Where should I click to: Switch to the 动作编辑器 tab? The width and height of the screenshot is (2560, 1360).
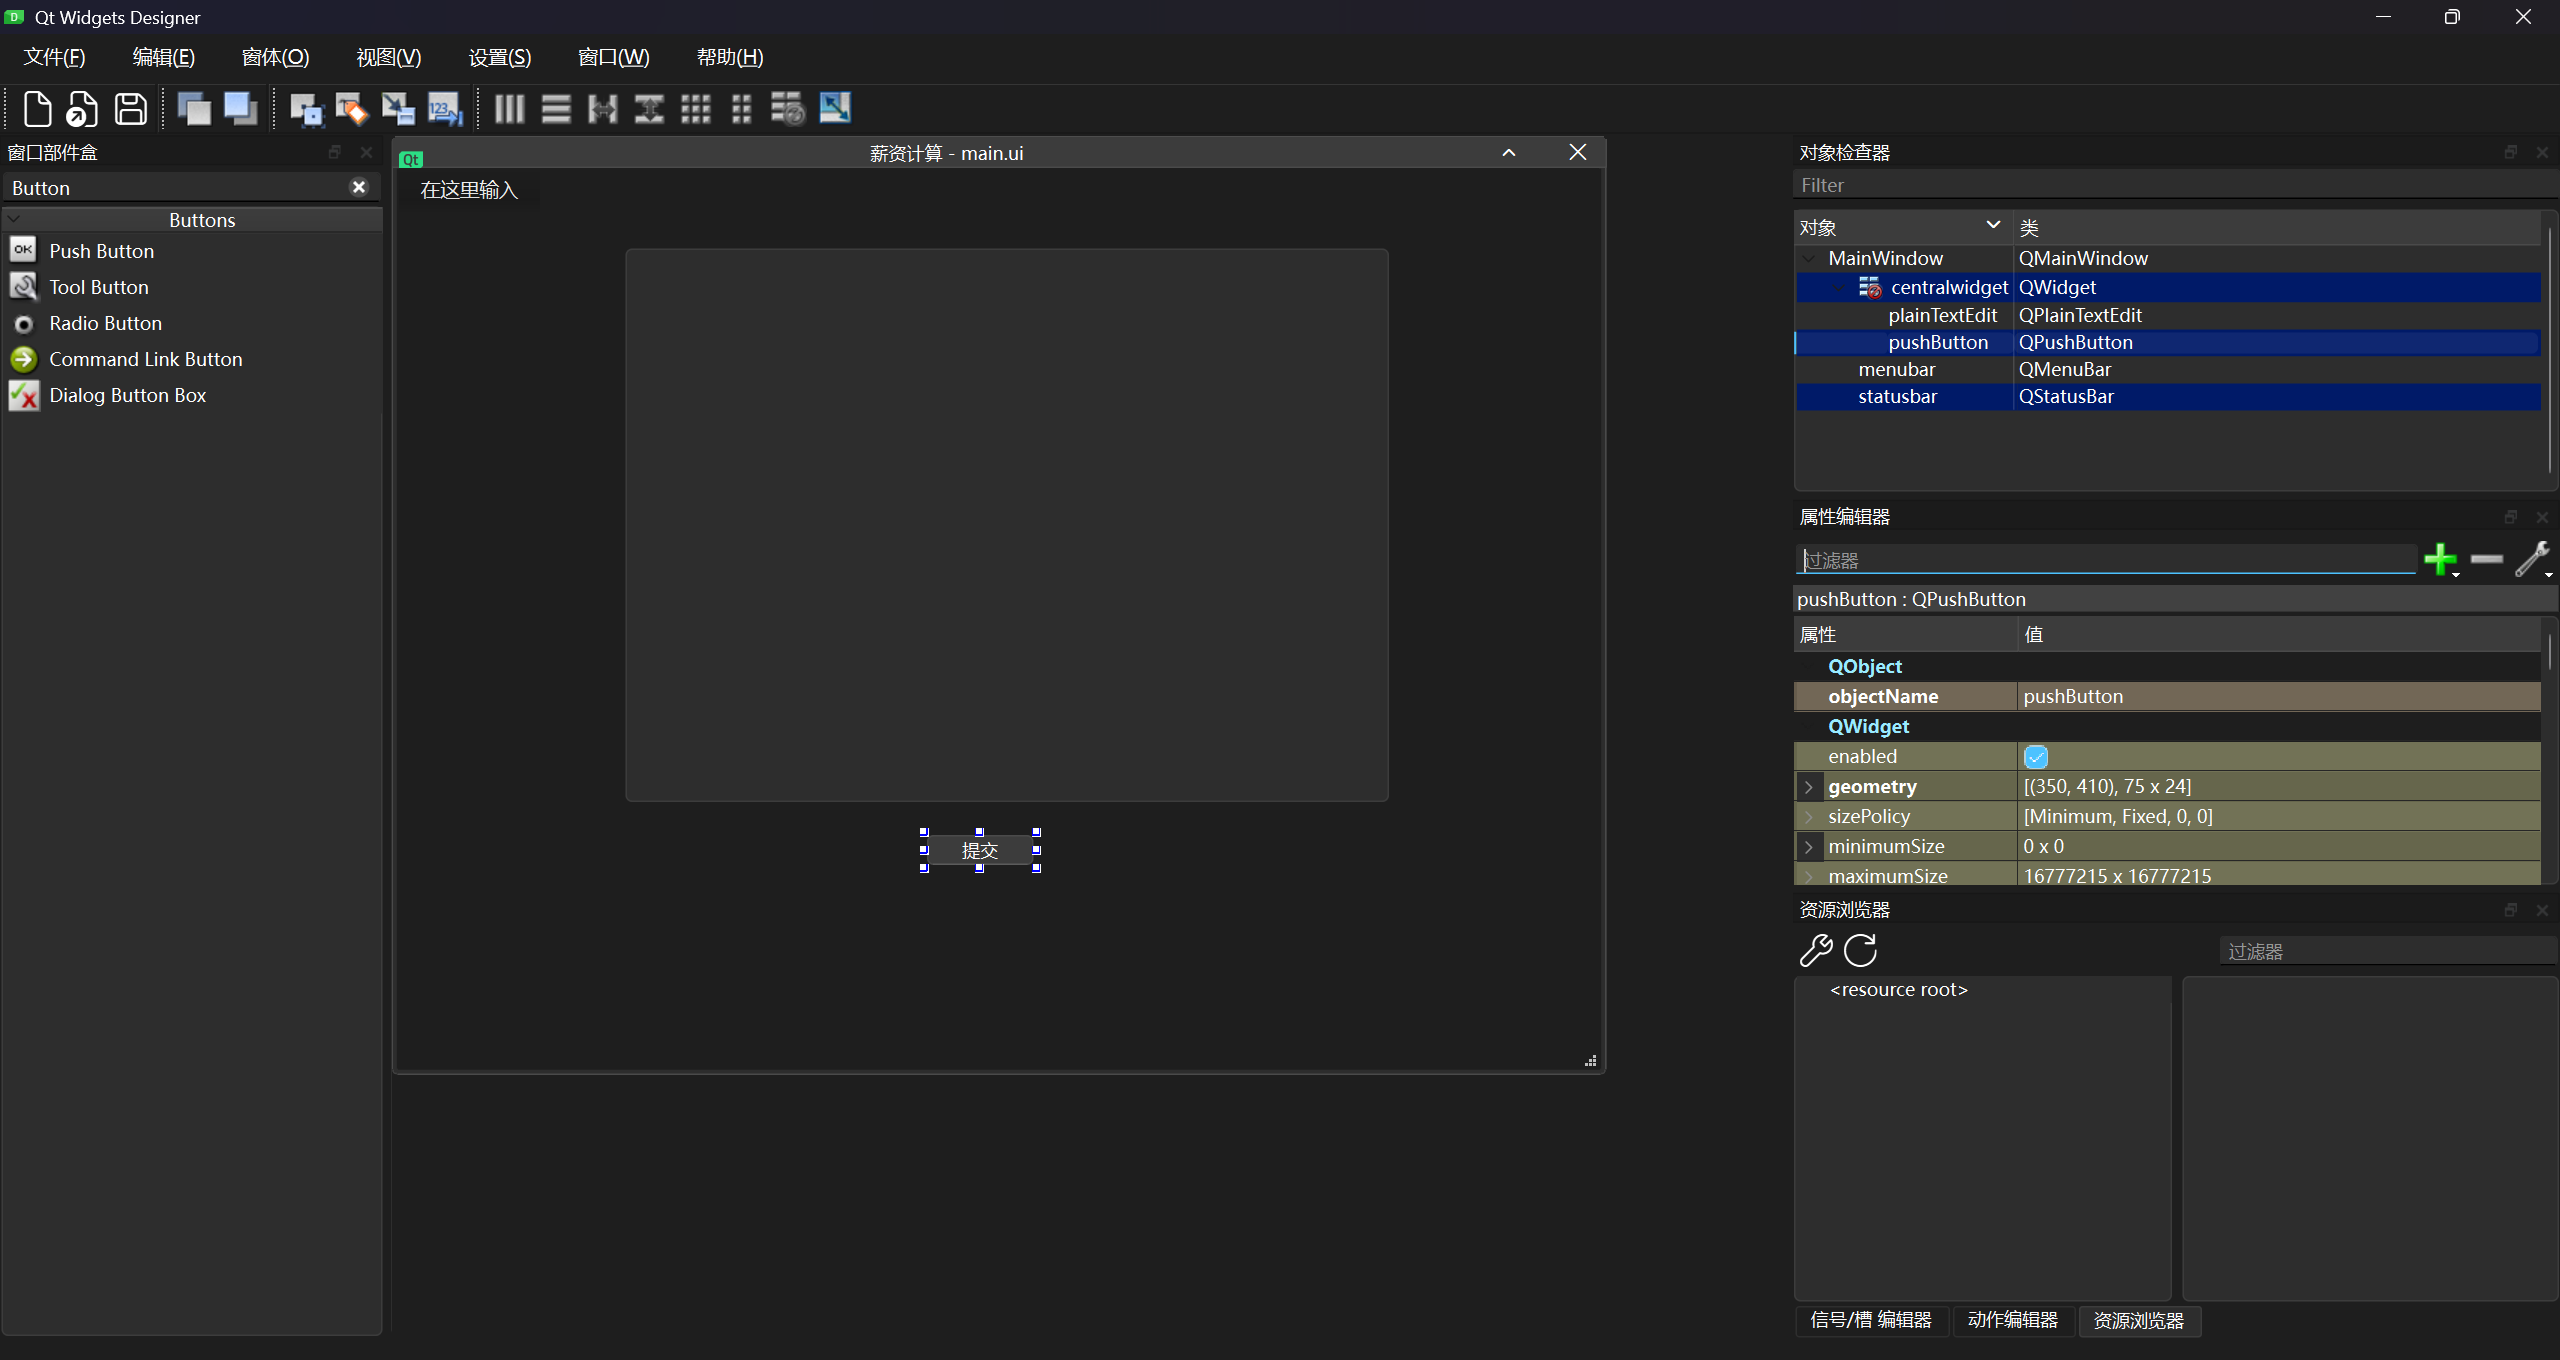[x=2012, y=1320]
